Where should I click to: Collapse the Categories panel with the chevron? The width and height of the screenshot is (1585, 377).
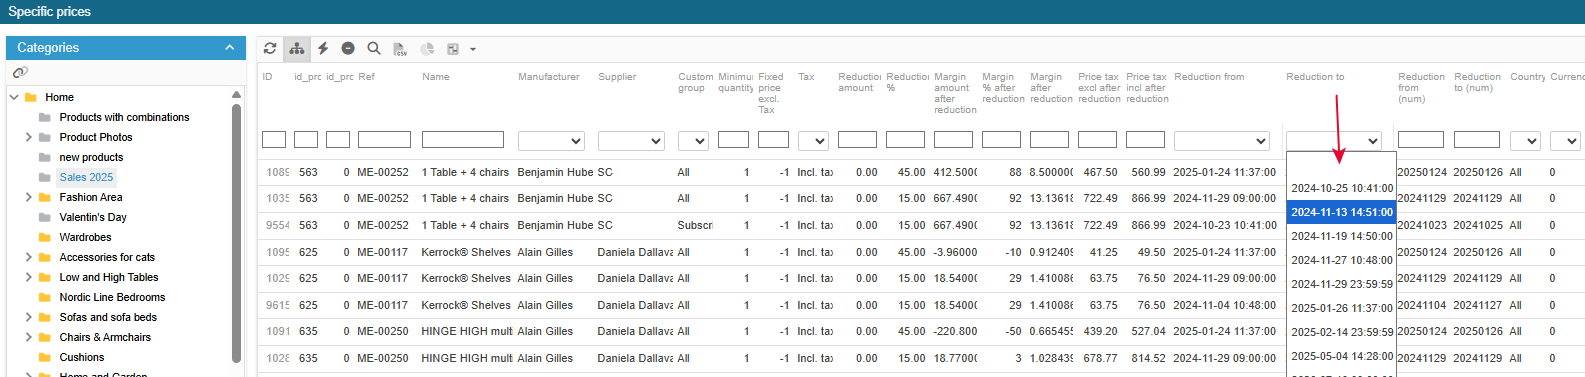tap(229, 47)
